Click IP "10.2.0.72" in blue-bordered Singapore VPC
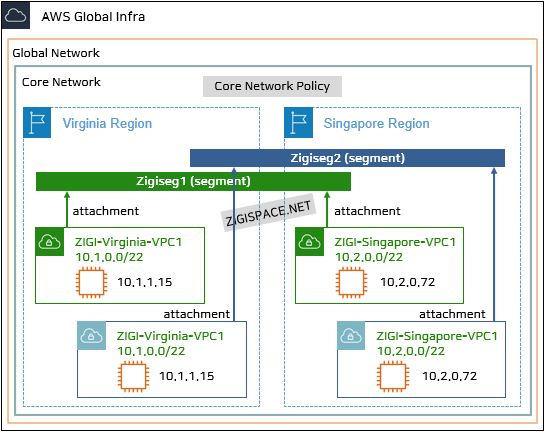Image resolution: width=545 pixels, height=432 pixels. coord(449,376)
